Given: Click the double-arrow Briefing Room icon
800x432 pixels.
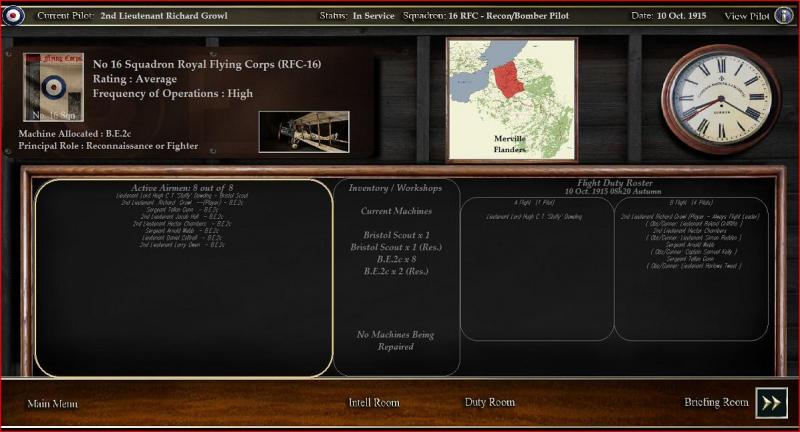Looking at the screenshot, I should pyautogui.click(x=771, y=403).
